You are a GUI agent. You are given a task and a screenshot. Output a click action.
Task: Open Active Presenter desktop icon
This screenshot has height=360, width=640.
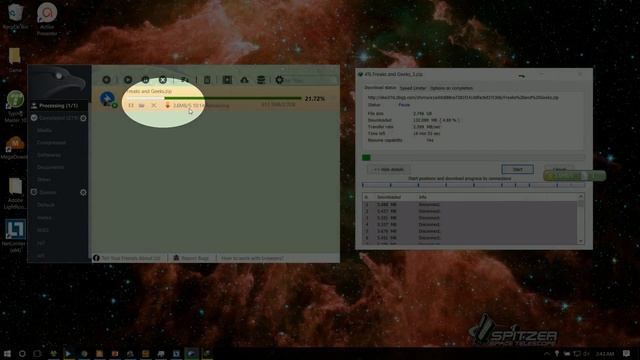[47, 19]
